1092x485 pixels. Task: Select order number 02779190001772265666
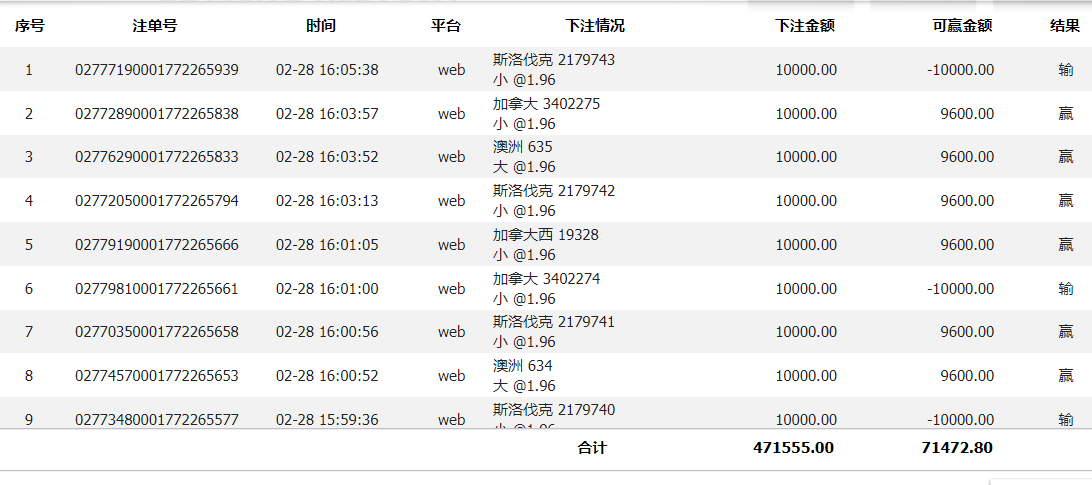(x=157, y=245)
